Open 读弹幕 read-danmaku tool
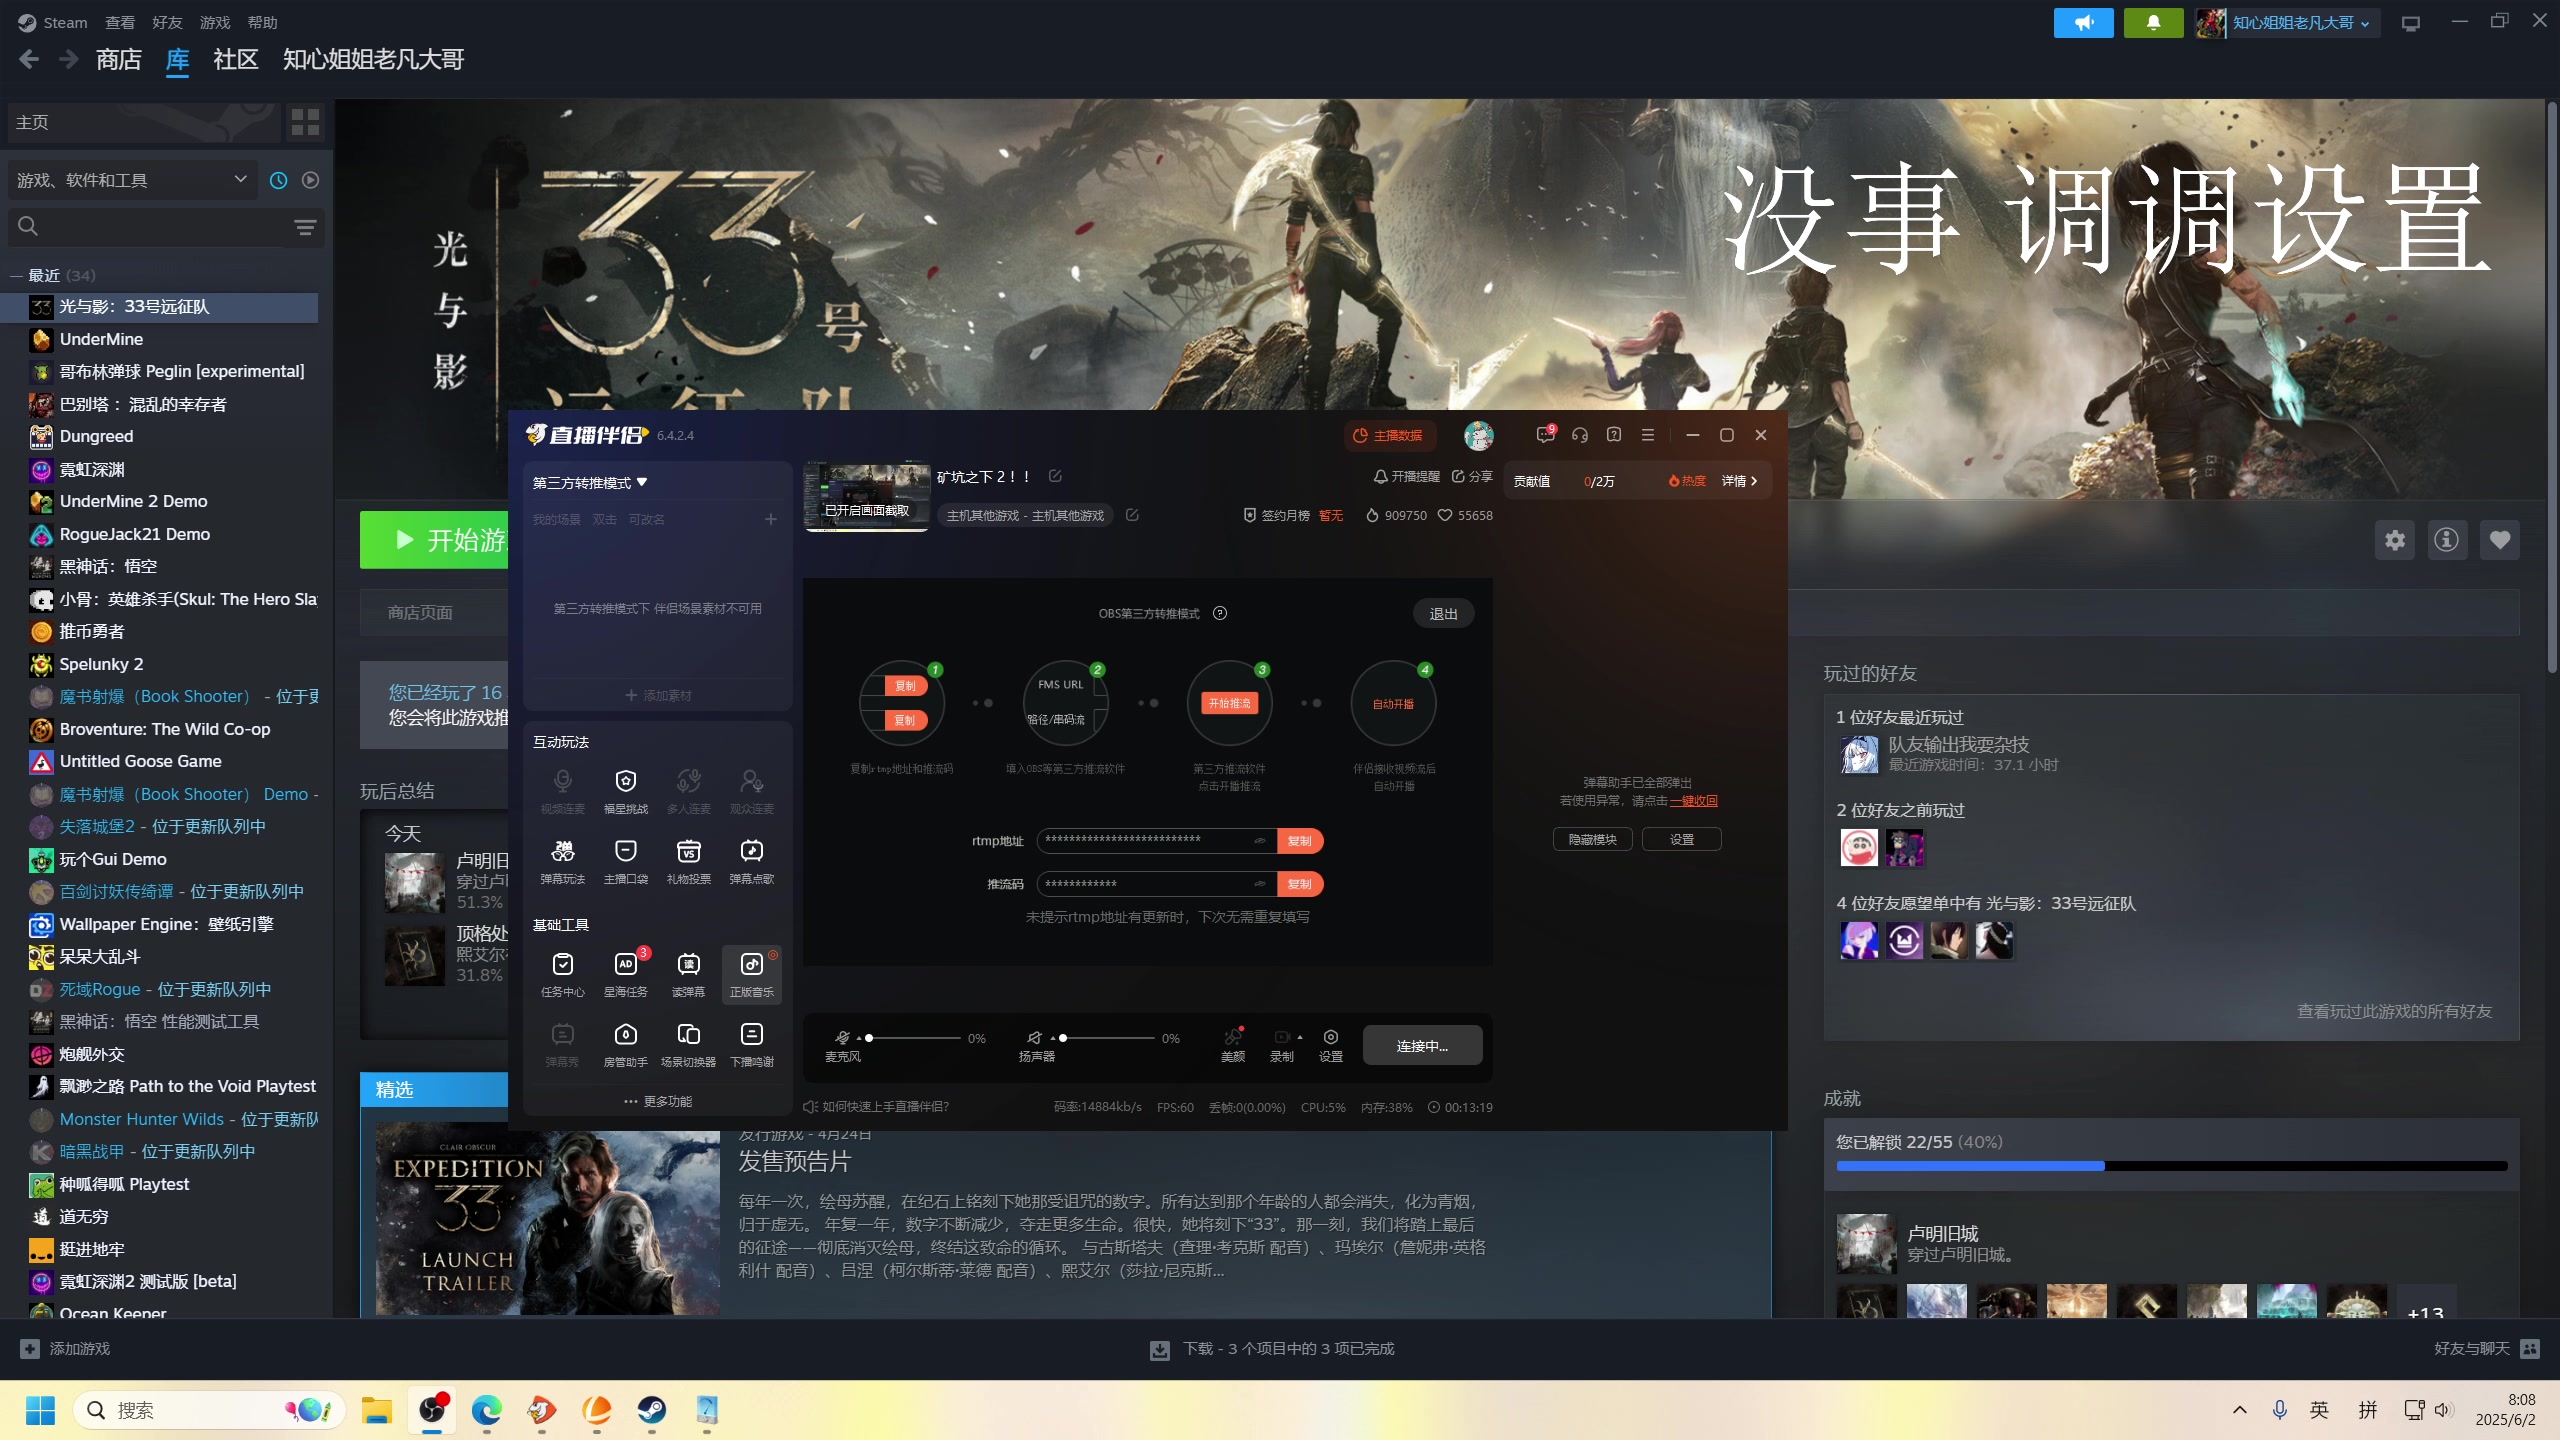 point(689,974)
